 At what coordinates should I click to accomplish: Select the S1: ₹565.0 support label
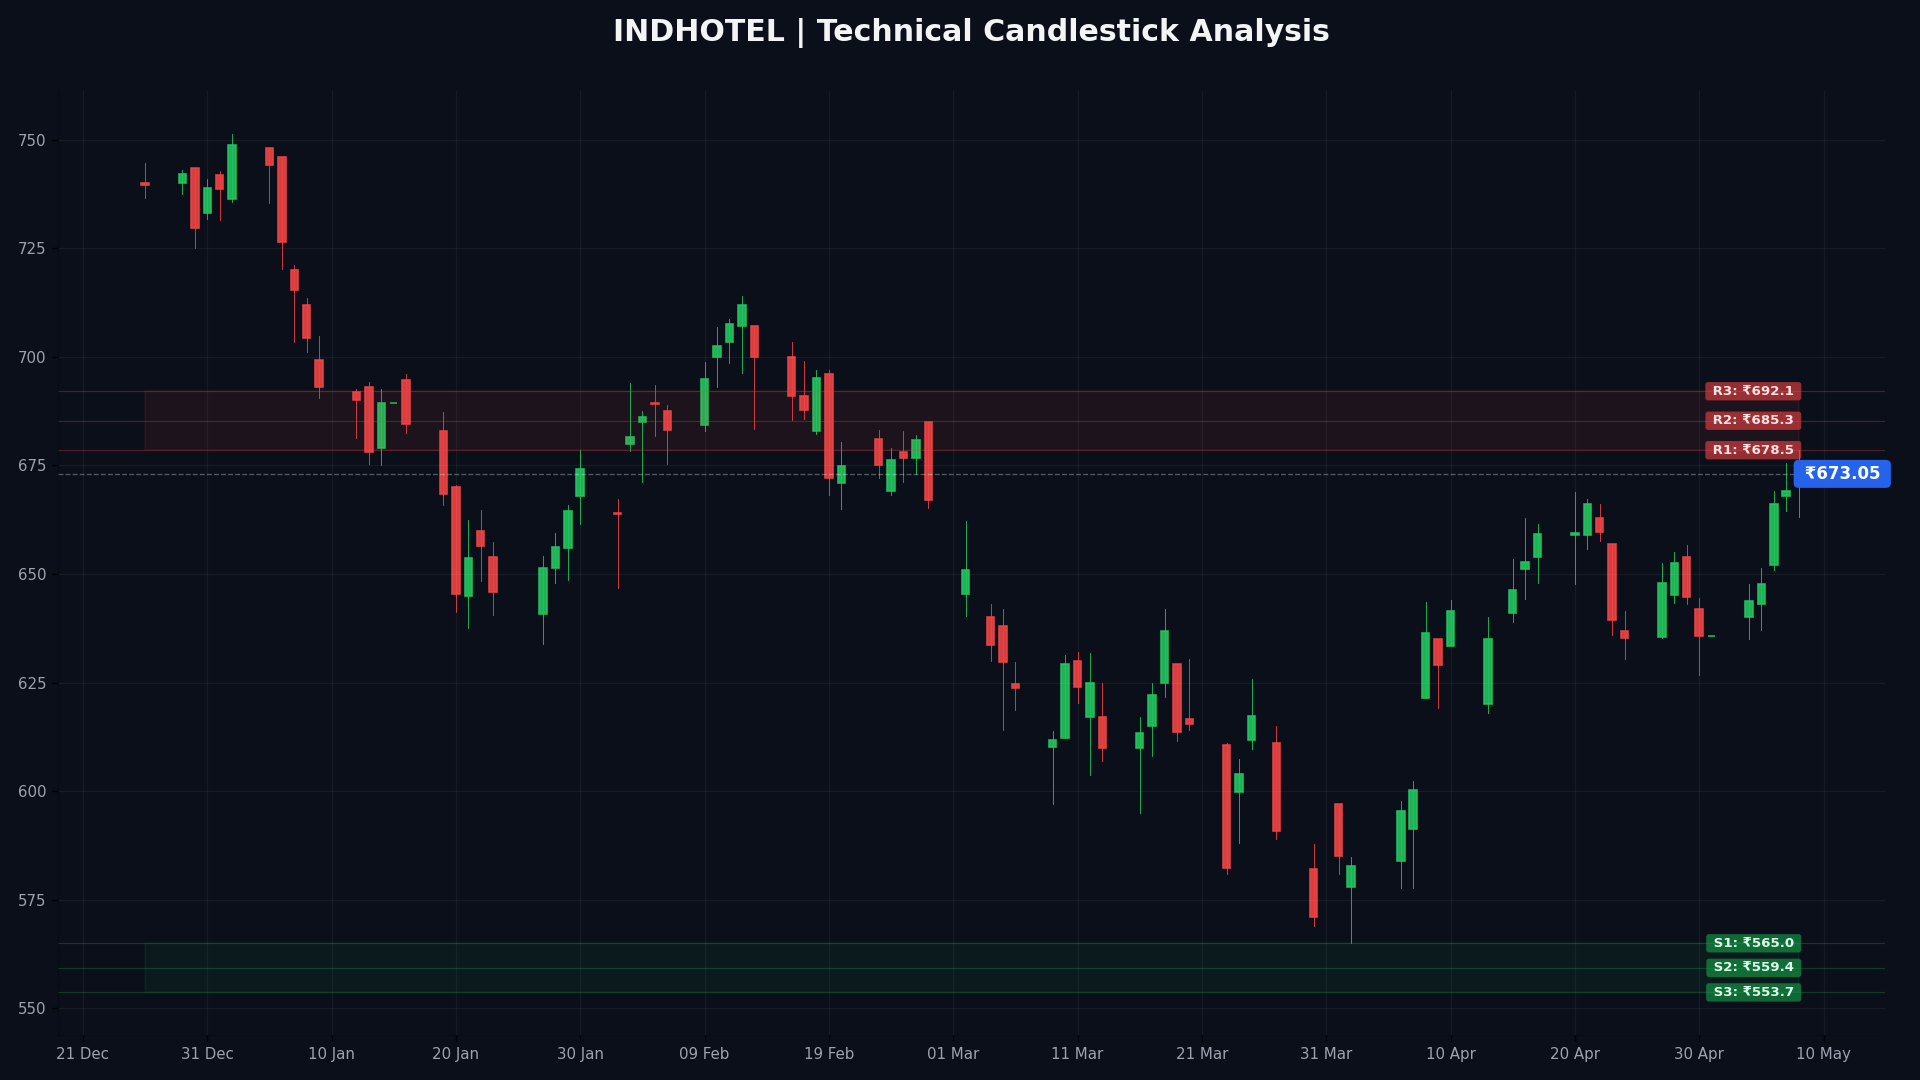pyautogui.click(x=1753, y=943)
